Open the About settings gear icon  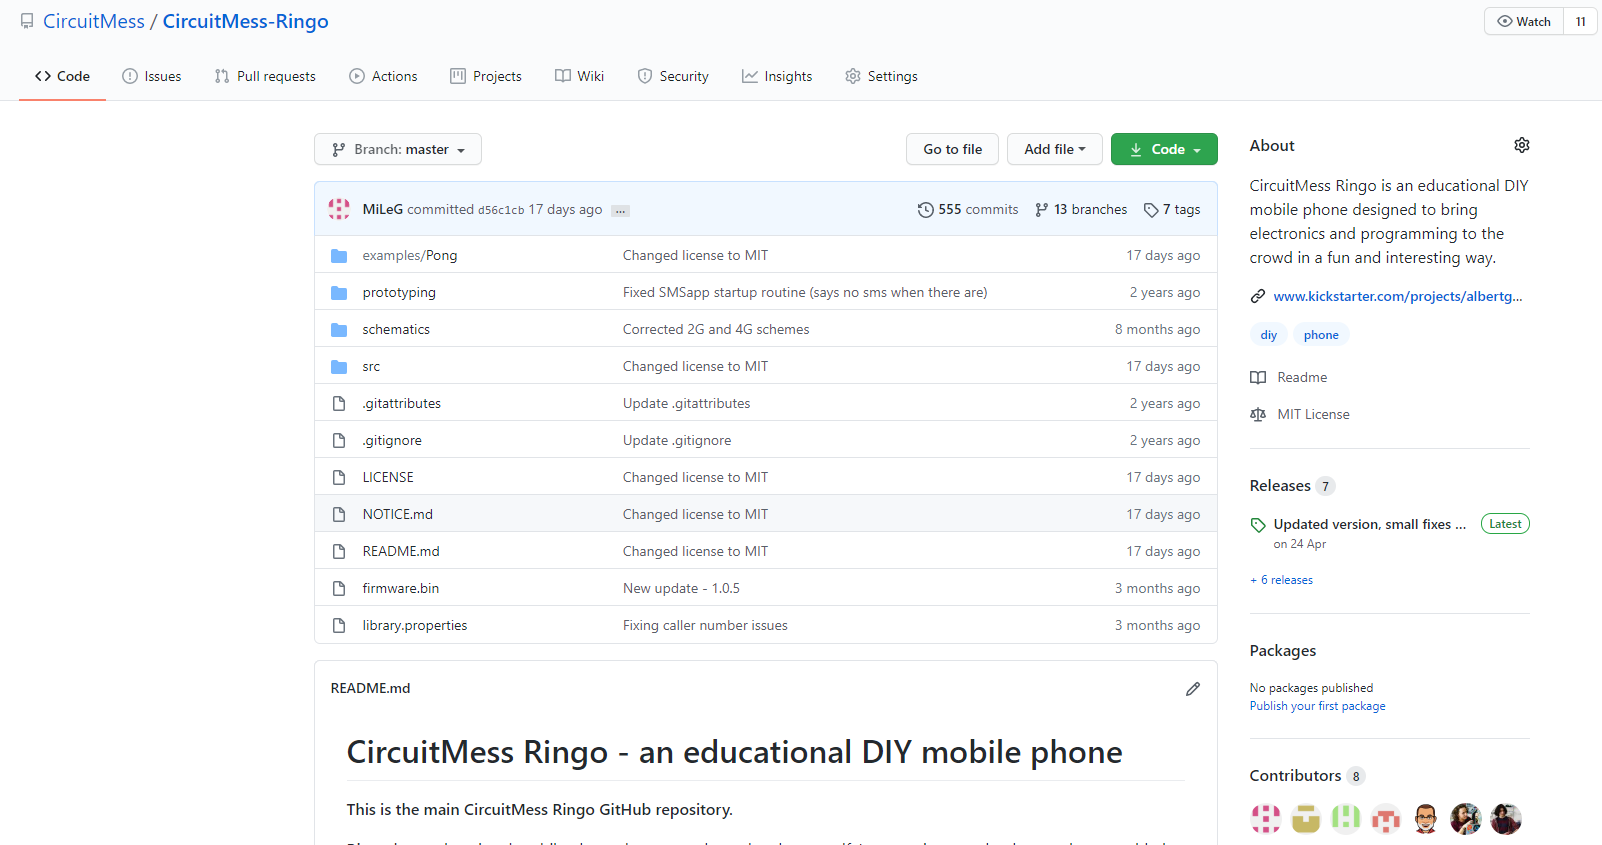click(x=1521, y=145)
